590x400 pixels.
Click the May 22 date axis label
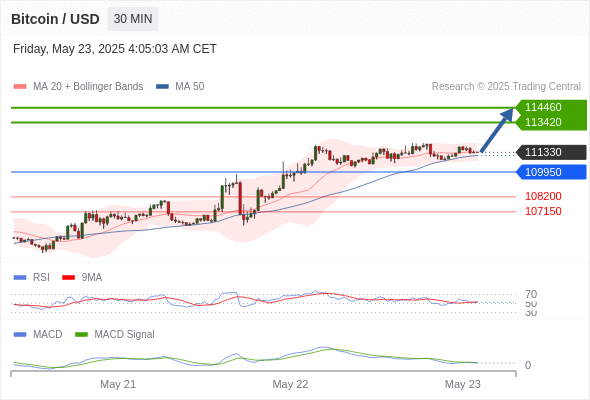point(290,384)
